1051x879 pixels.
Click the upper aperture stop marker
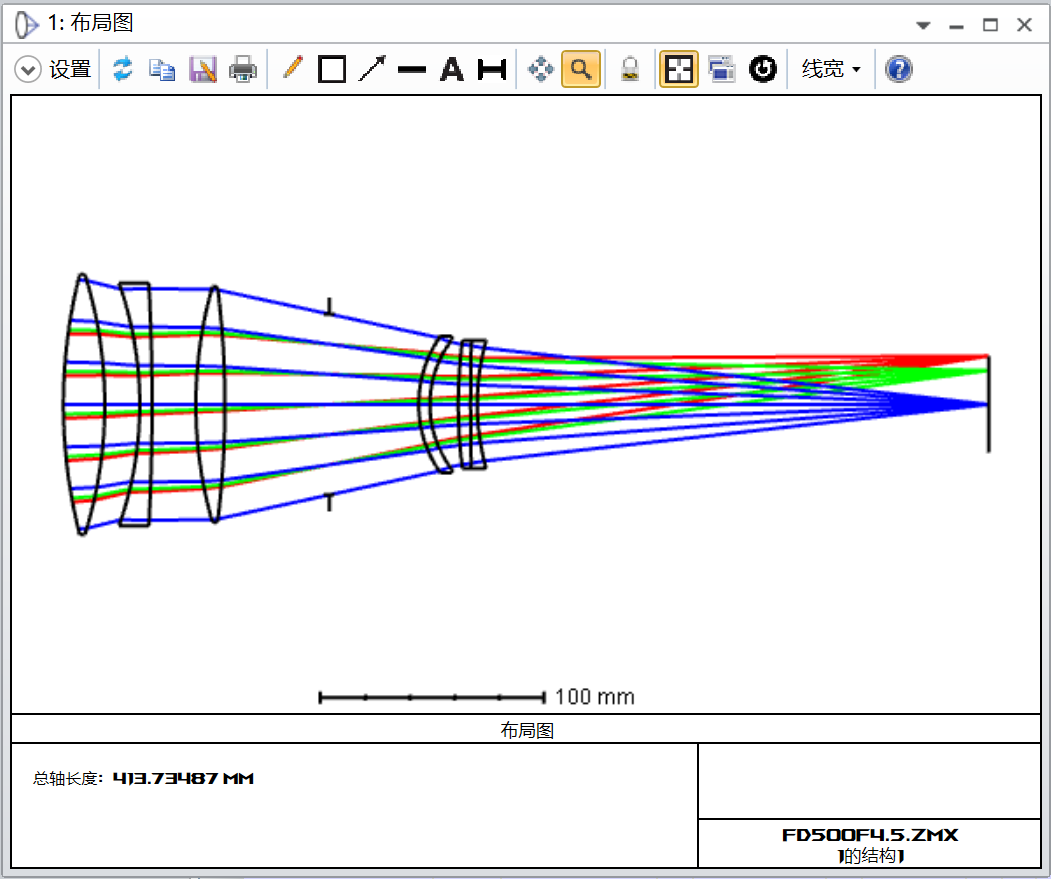point(328,307)
